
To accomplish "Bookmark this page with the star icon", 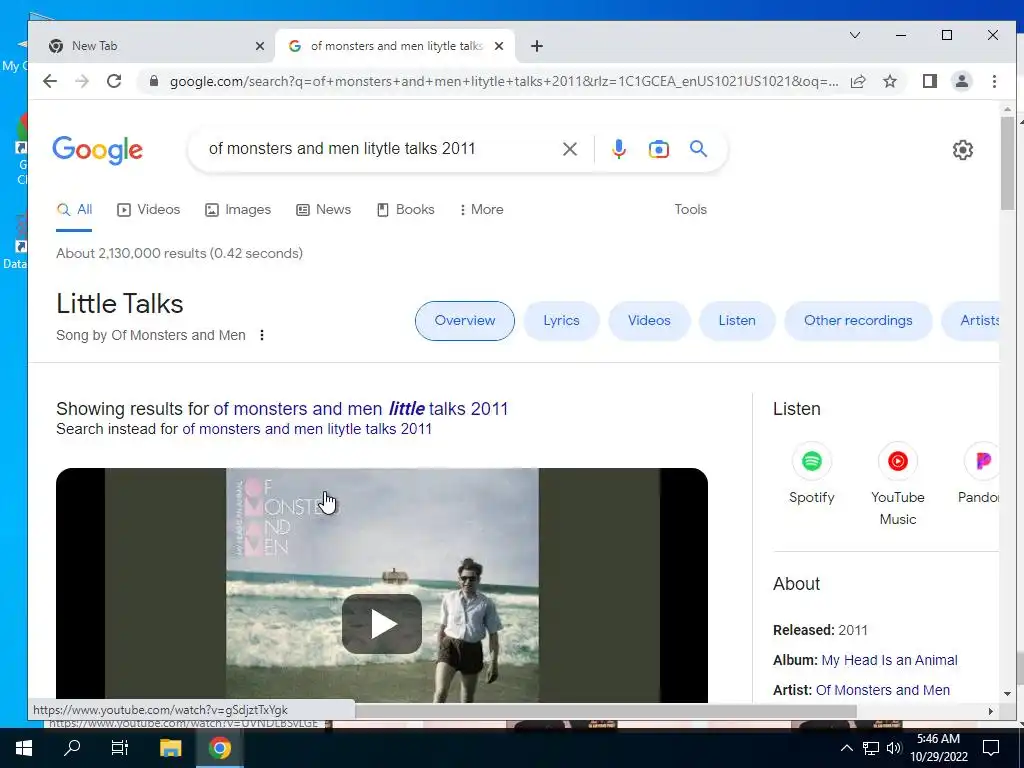I will click(x=889, y=81).
